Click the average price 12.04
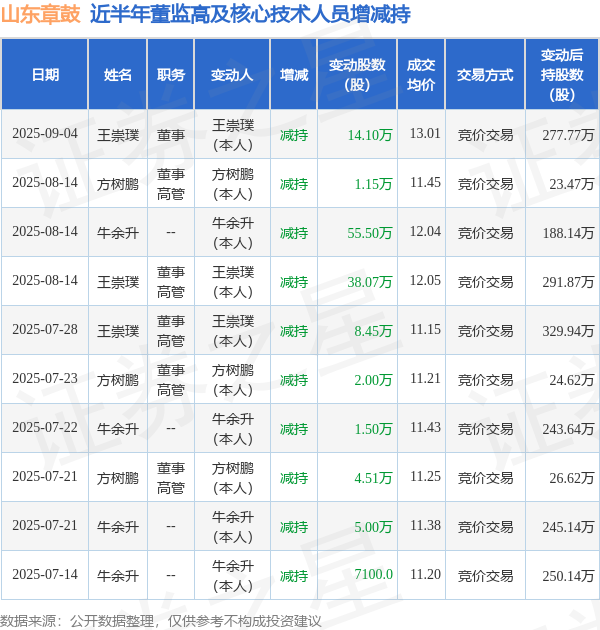Screen dimensions: 600x630 [x=425, y=231]
